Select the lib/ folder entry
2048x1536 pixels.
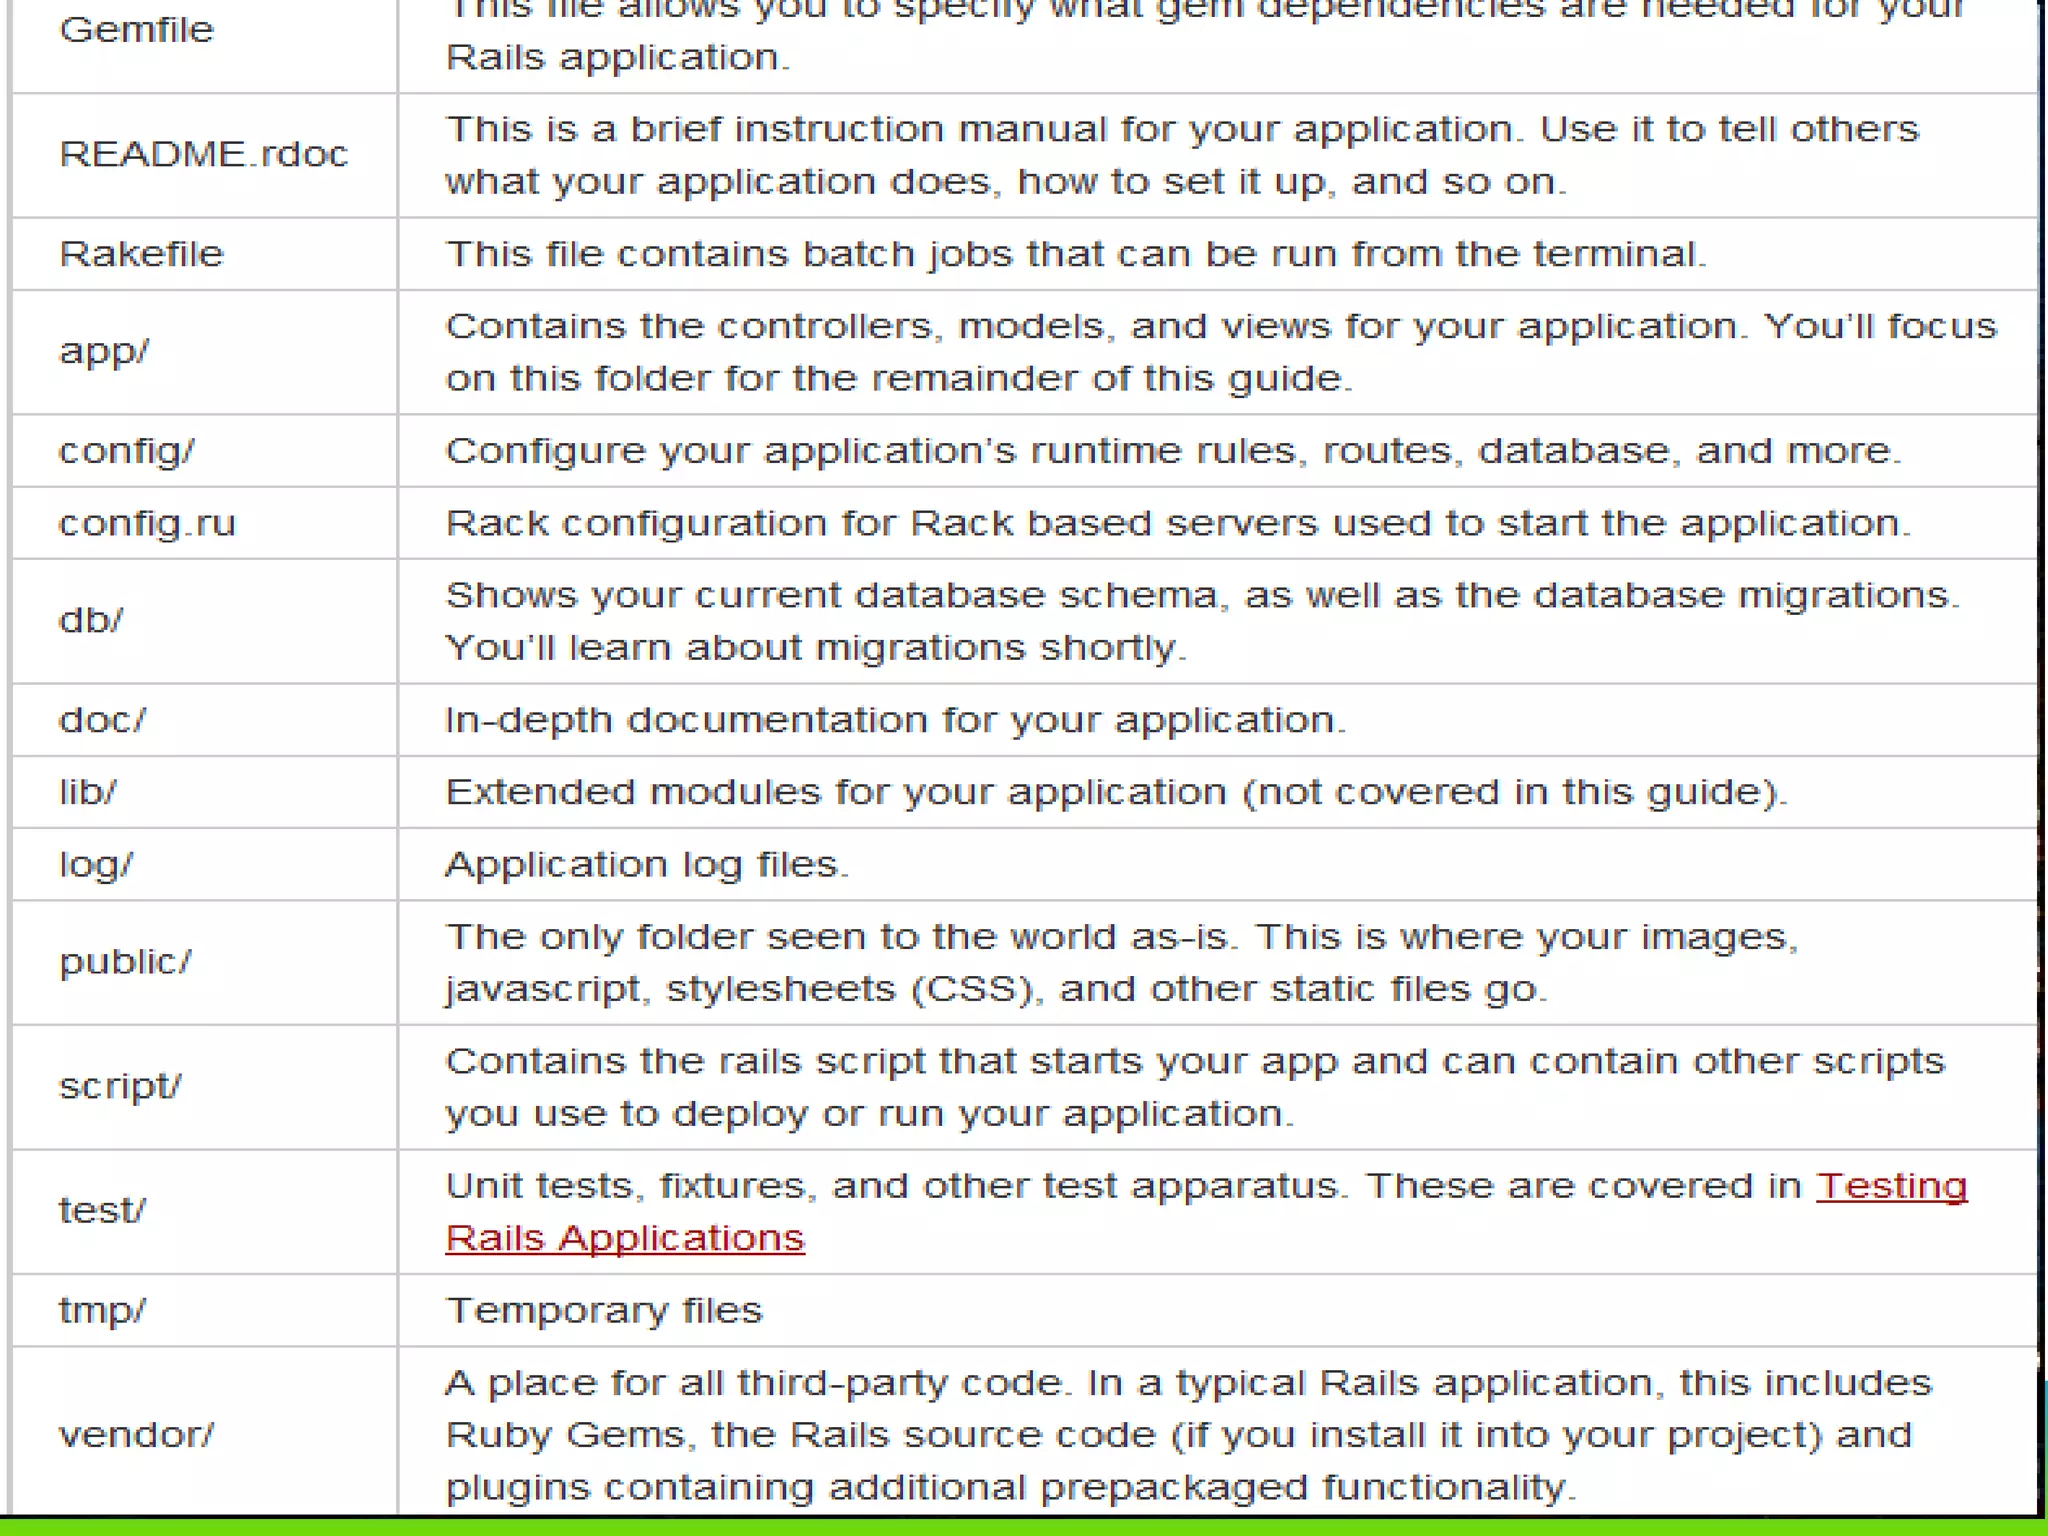coord(88,792)
